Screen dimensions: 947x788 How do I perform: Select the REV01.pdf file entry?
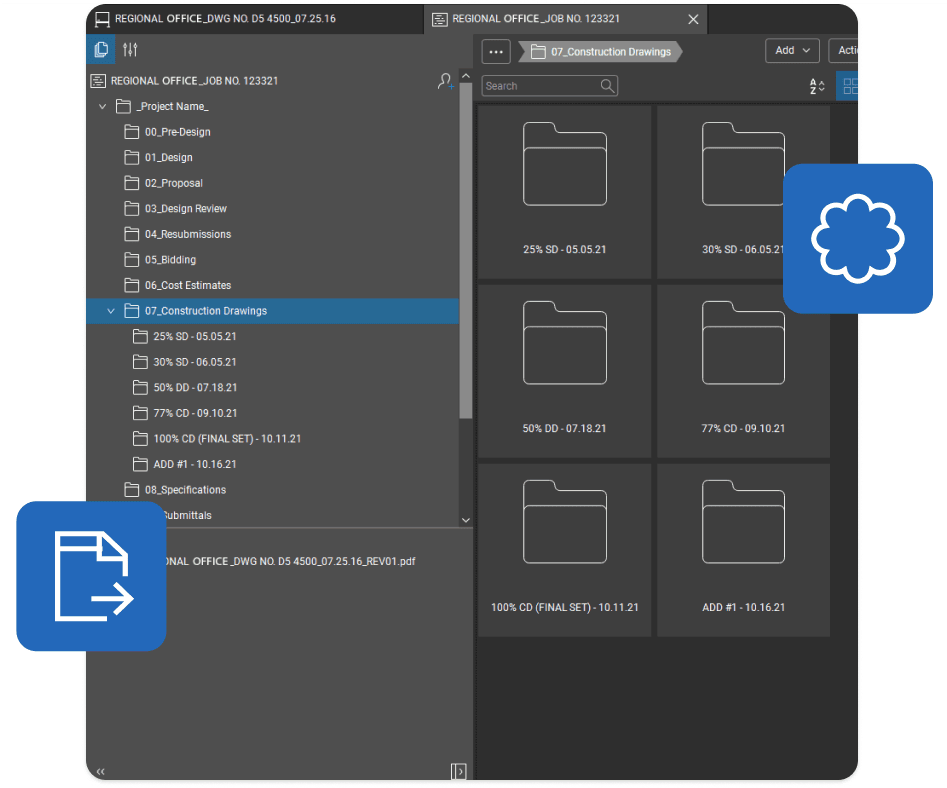pos(290,562)
